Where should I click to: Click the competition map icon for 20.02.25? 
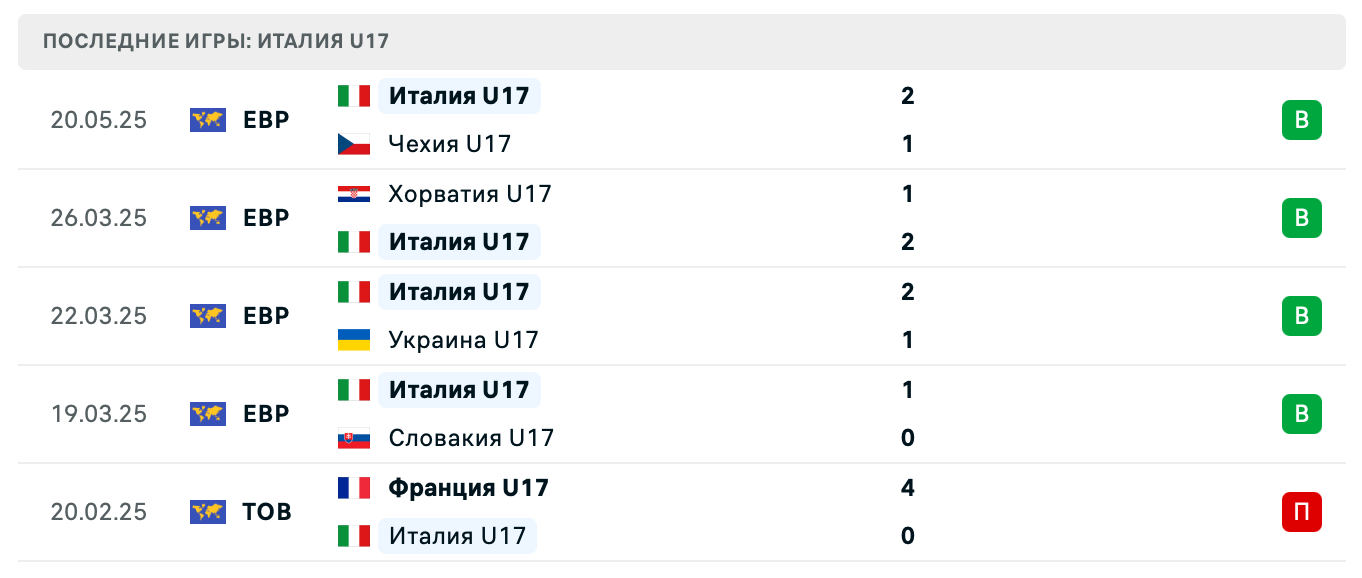coord(208,512)
